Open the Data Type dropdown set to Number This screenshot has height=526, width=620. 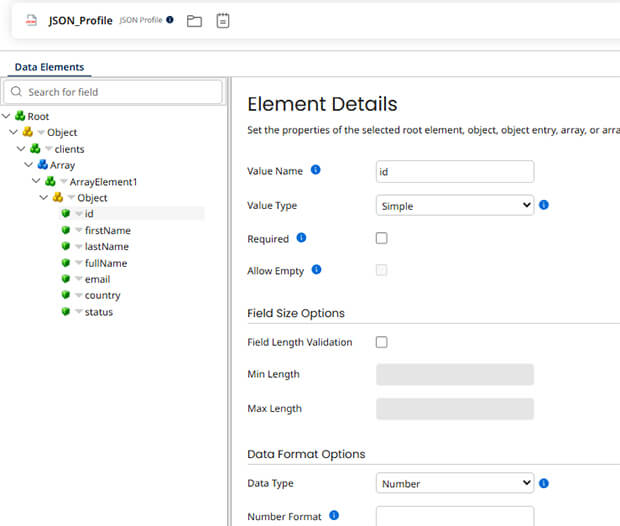(455, 483)
